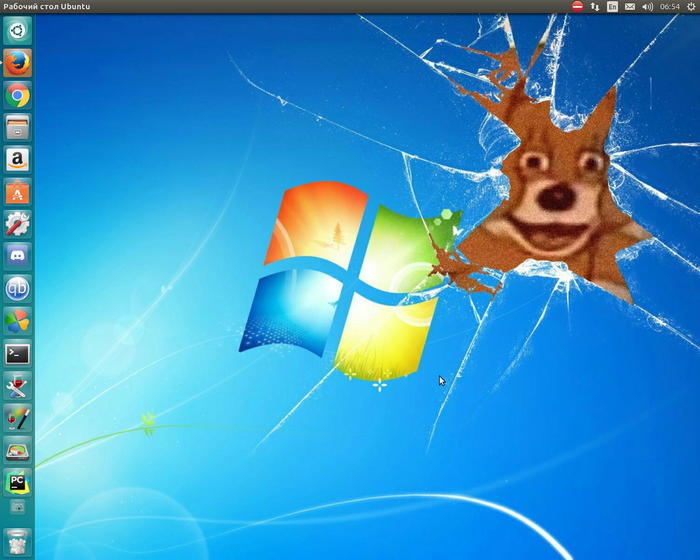Launch Firefox web browser
Viewport: 700px width, 560px height.
tap(17, 63)
